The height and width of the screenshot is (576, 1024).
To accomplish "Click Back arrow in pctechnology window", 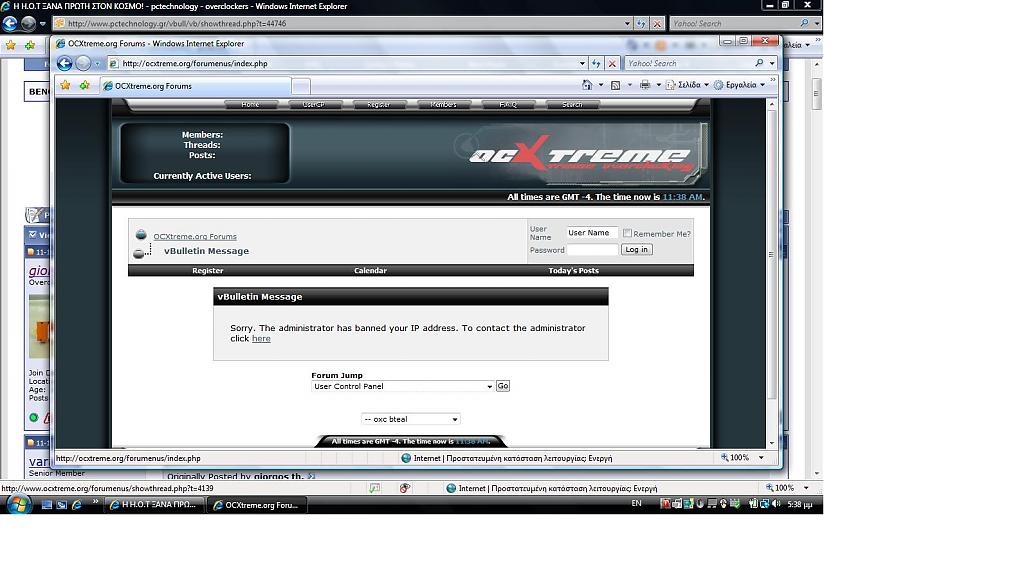I will coord(10,24).
